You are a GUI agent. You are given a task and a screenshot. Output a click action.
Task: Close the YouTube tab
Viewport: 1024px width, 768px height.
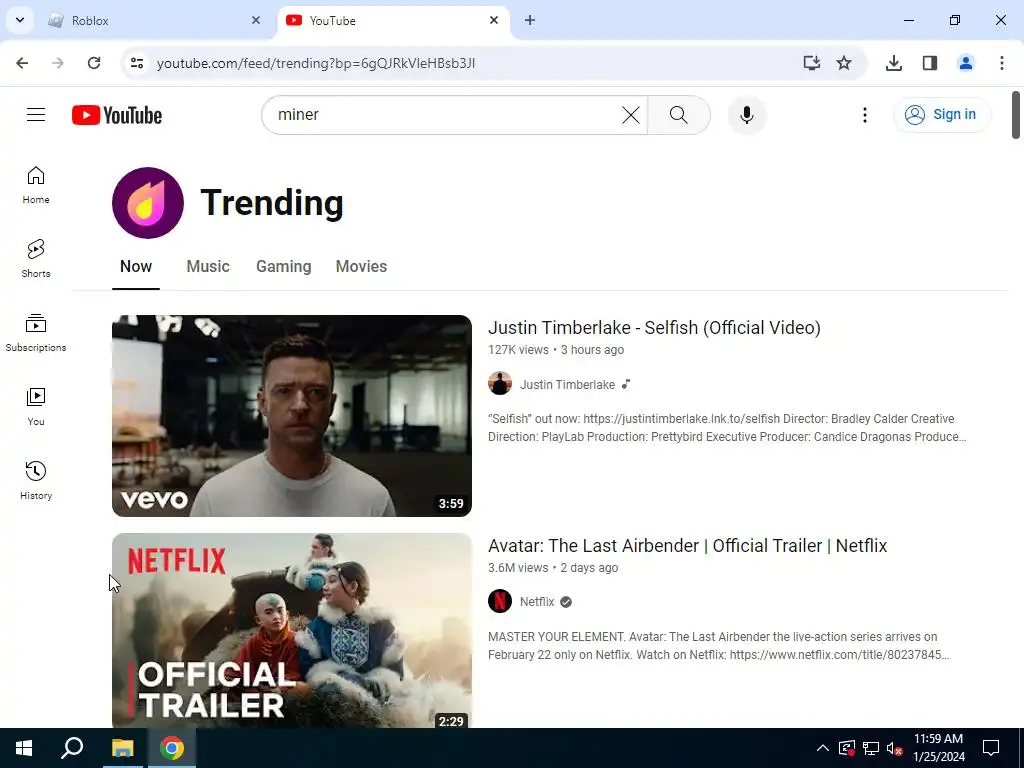[494, 20]
